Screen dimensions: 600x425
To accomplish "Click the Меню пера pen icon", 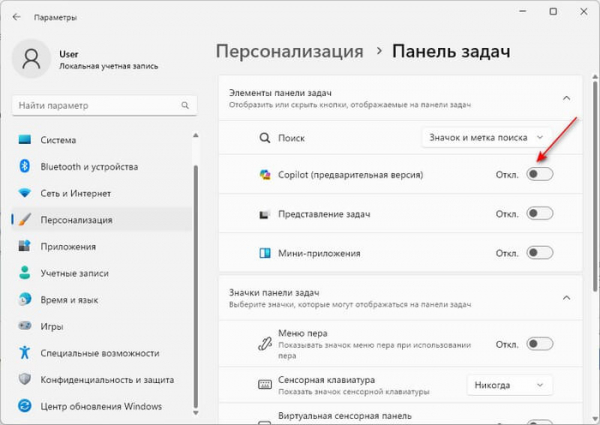I will point(265,344).
